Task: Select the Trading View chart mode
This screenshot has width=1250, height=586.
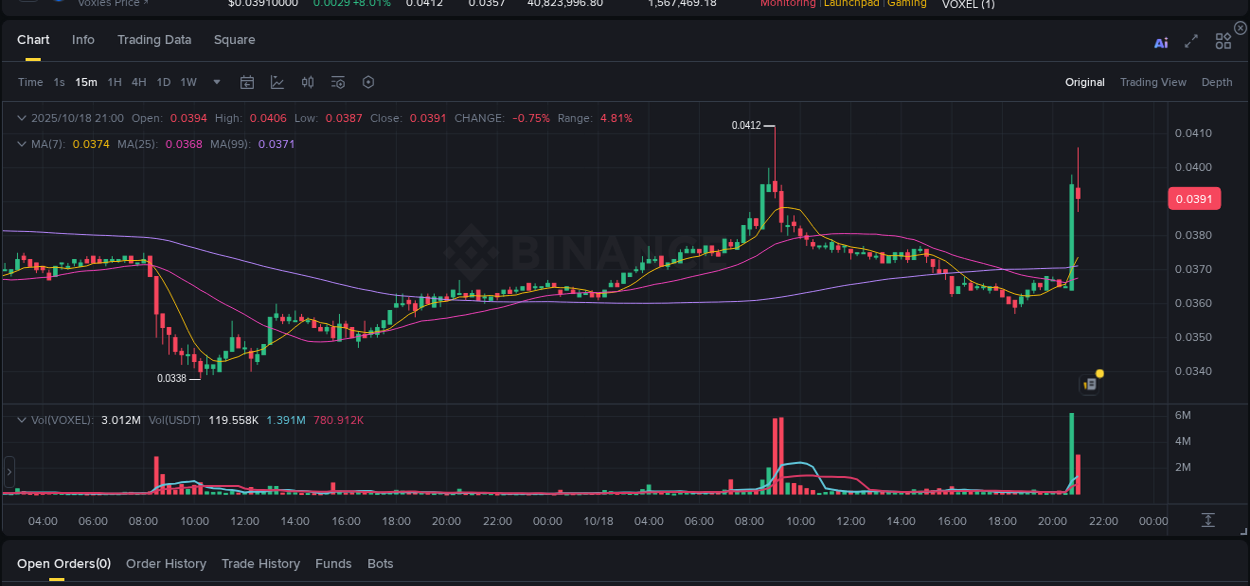Action: 1153,82
